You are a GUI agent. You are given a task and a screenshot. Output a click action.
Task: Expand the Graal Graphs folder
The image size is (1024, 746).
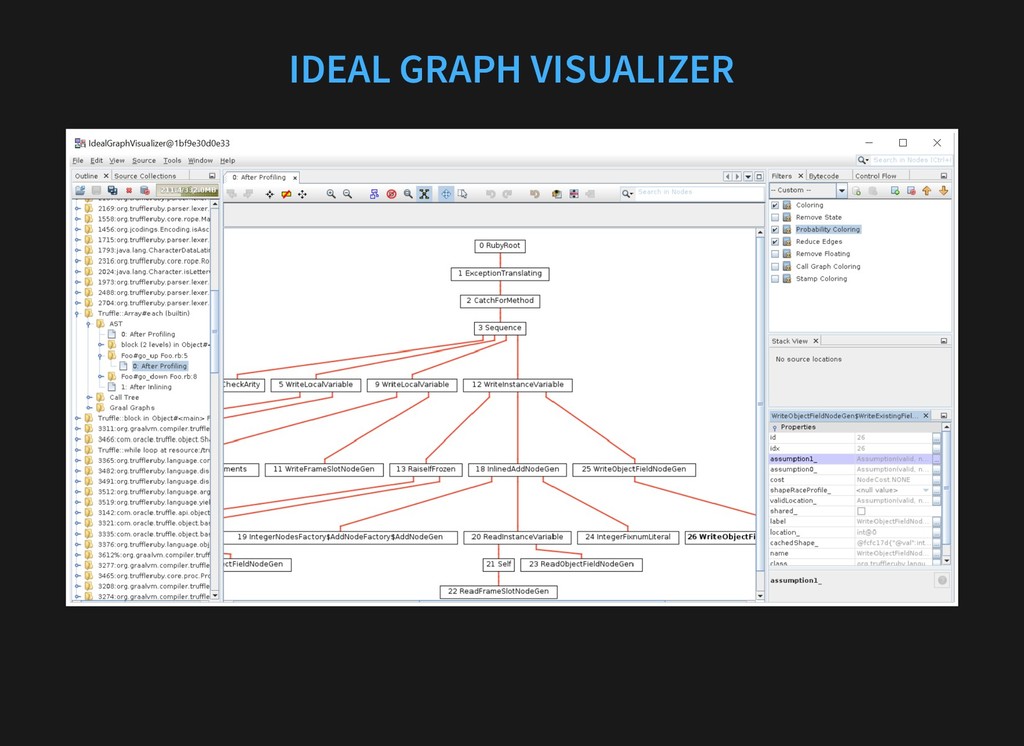[89, 408]
